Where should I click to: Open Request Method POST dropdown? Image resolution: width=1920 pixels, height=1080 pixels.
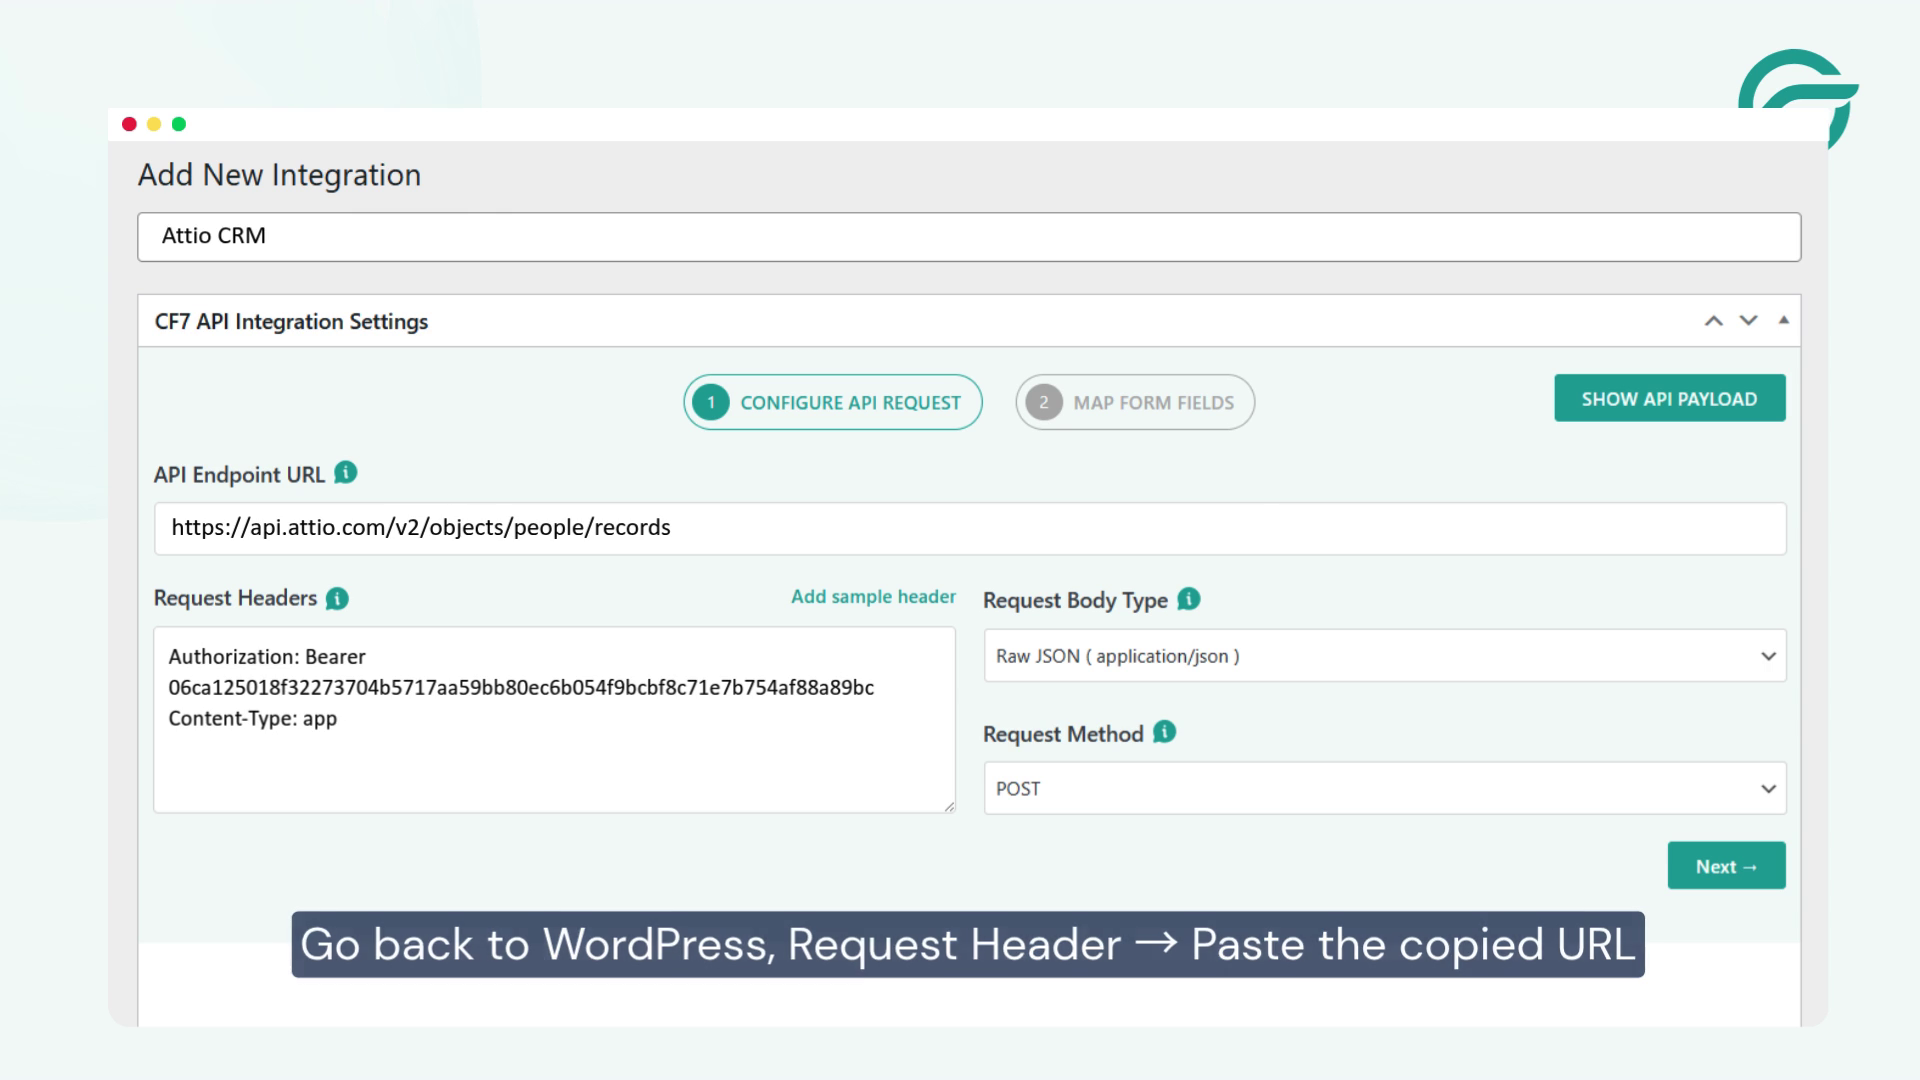[x=1385, y=788]
